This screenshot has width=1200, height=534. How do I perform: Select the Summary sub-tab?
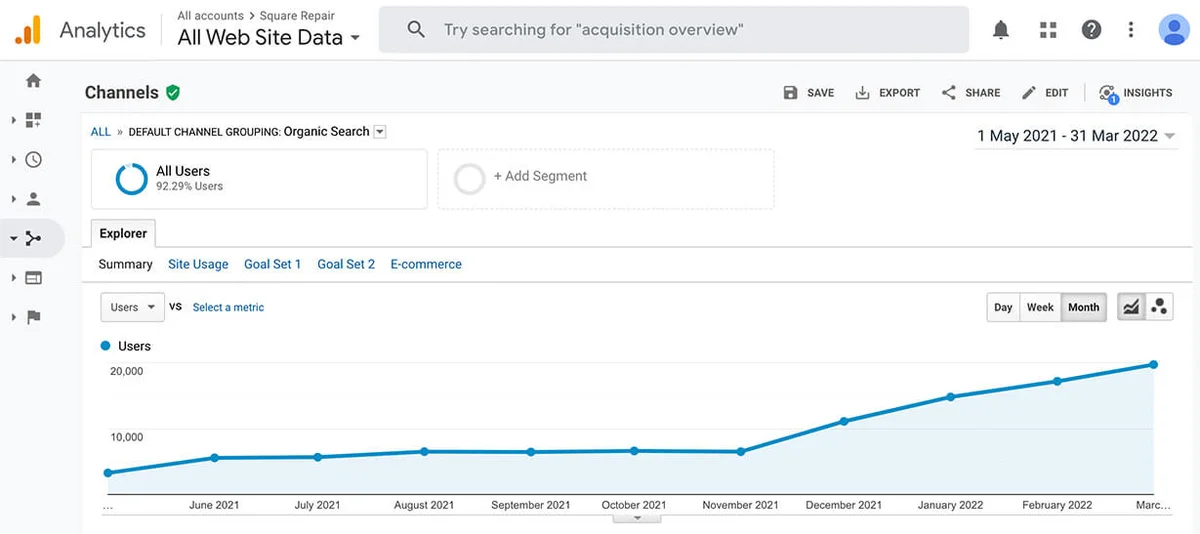point(125,264)
